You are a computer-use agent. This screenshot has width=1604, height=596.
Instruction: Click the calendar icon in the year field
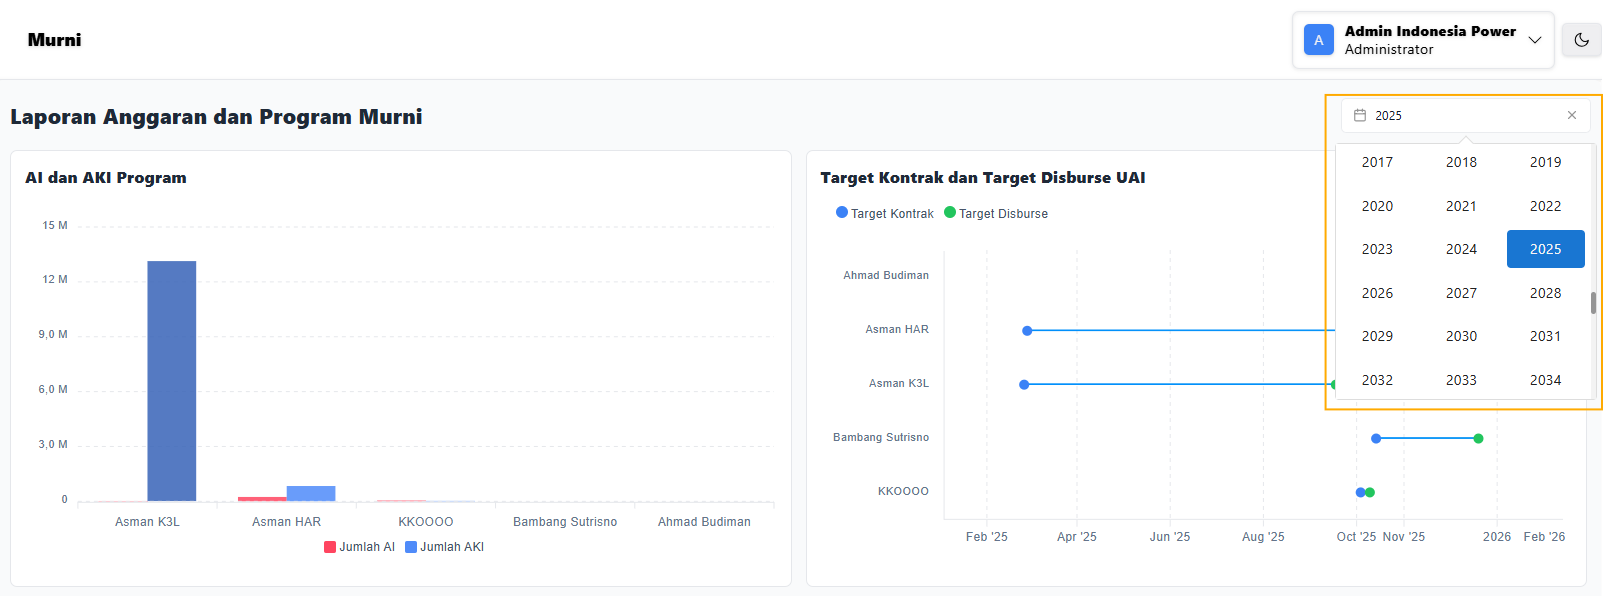coord(1360,115)
